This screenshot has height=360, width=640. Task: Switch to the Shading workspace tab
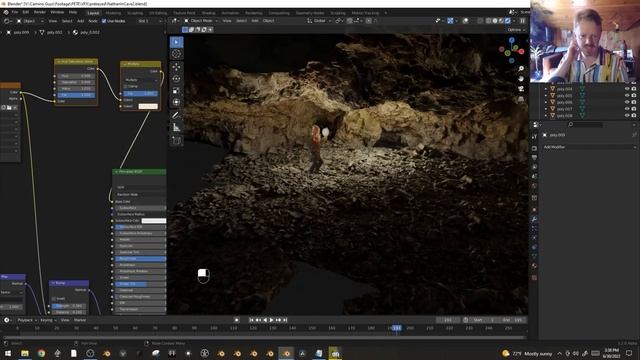pos(209,13)
